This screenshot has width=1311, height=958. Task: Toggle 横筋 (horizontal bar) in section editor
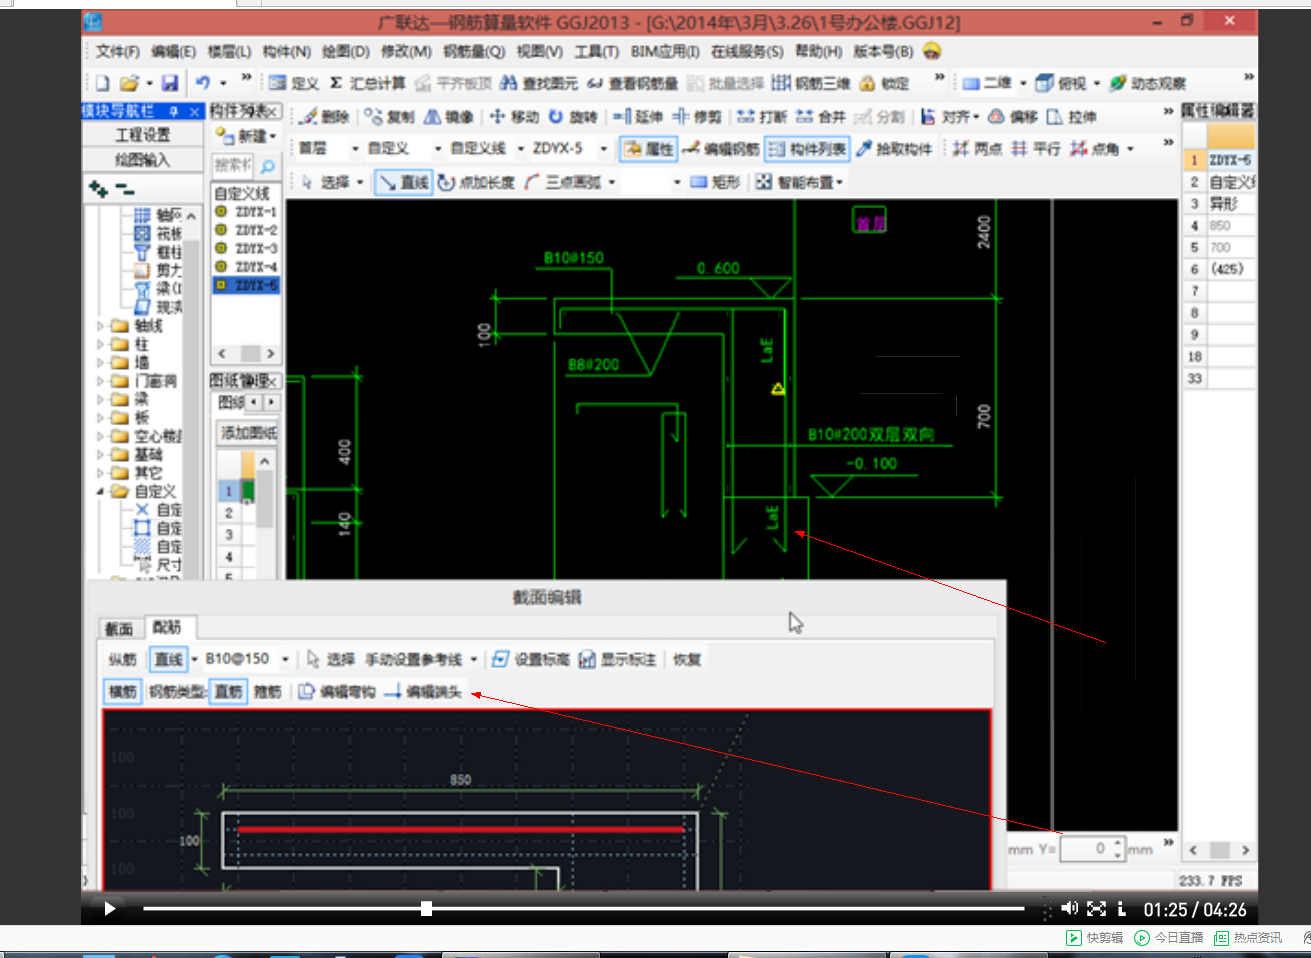click(123, 691)
